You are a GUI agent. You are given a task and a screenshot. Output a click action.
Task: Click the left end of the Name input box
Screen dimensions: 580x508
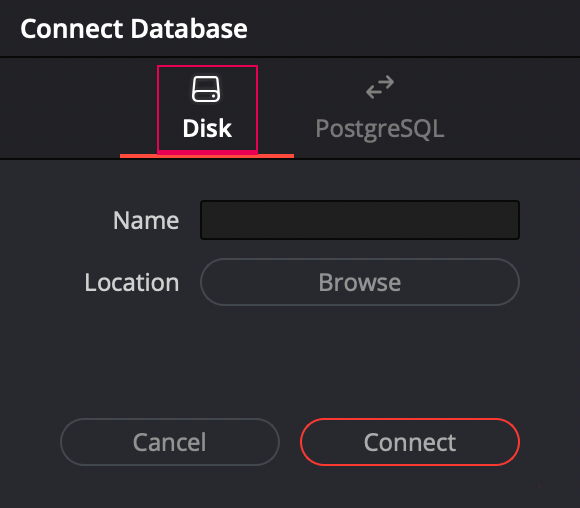209,220
